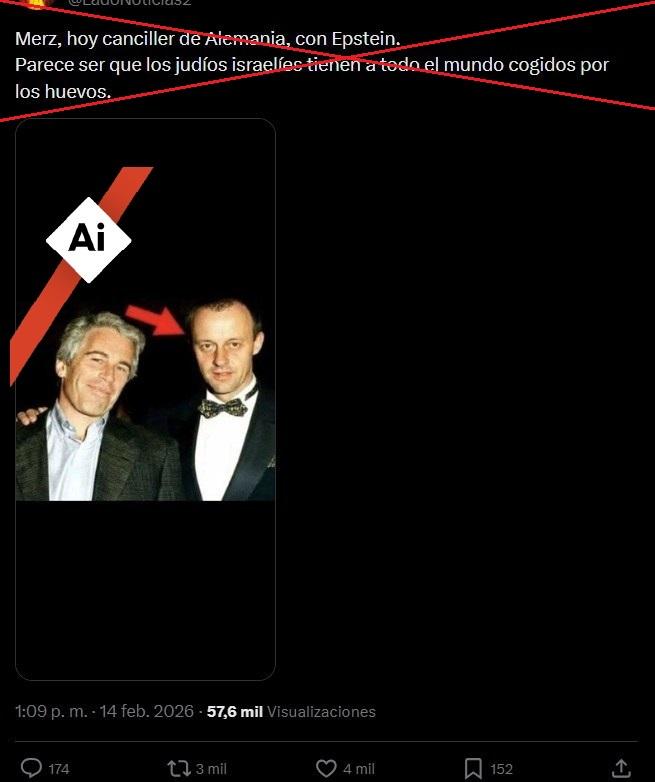Open the 57,6 mil Visualizaciones stats
Image resolution: width=655 pixels, height=782 pixels.
click(291, 711)
